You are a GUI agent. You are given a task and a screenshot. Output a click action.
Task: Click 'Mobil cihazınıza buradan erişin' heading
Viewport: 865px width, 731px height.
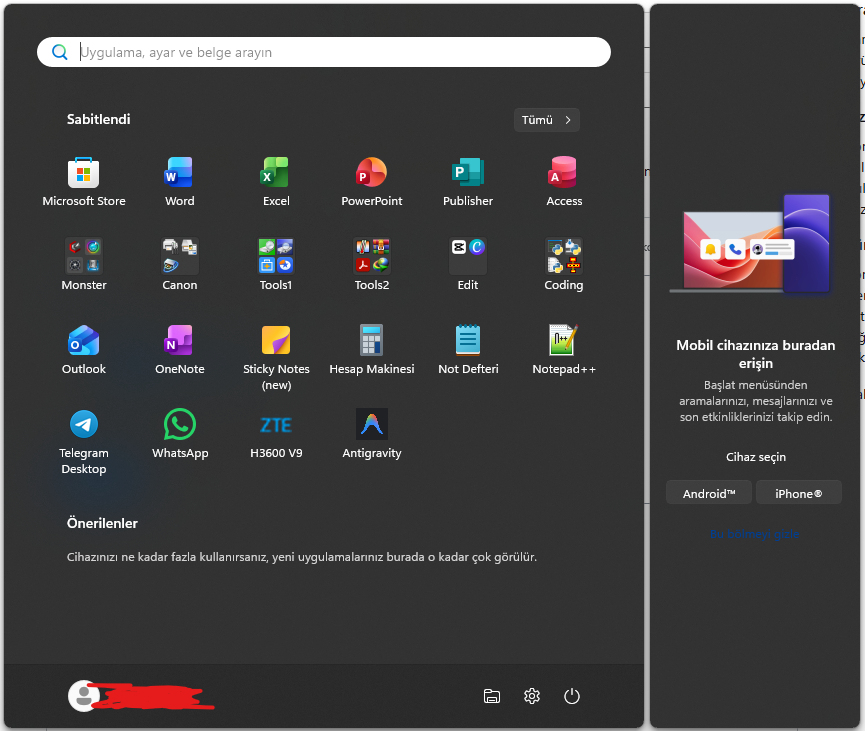(756, 354)
